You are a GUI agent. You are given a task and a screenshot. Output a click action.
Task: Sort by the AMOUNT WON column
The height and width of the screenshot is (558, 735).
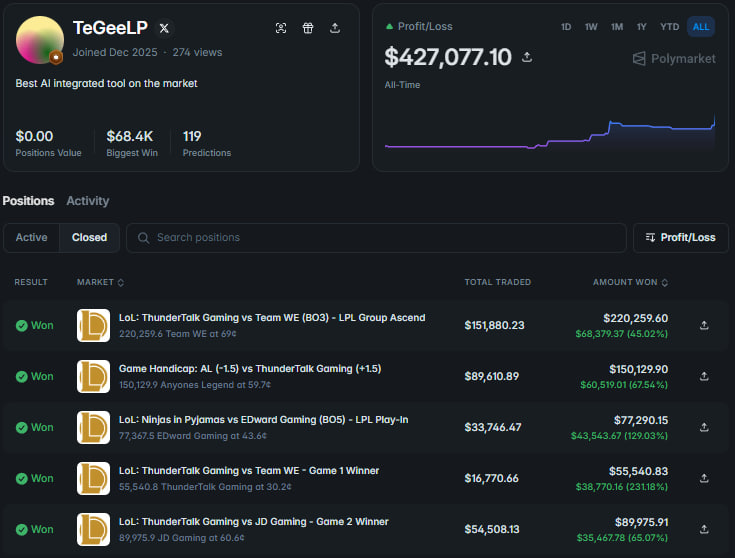tap(630, 282)
